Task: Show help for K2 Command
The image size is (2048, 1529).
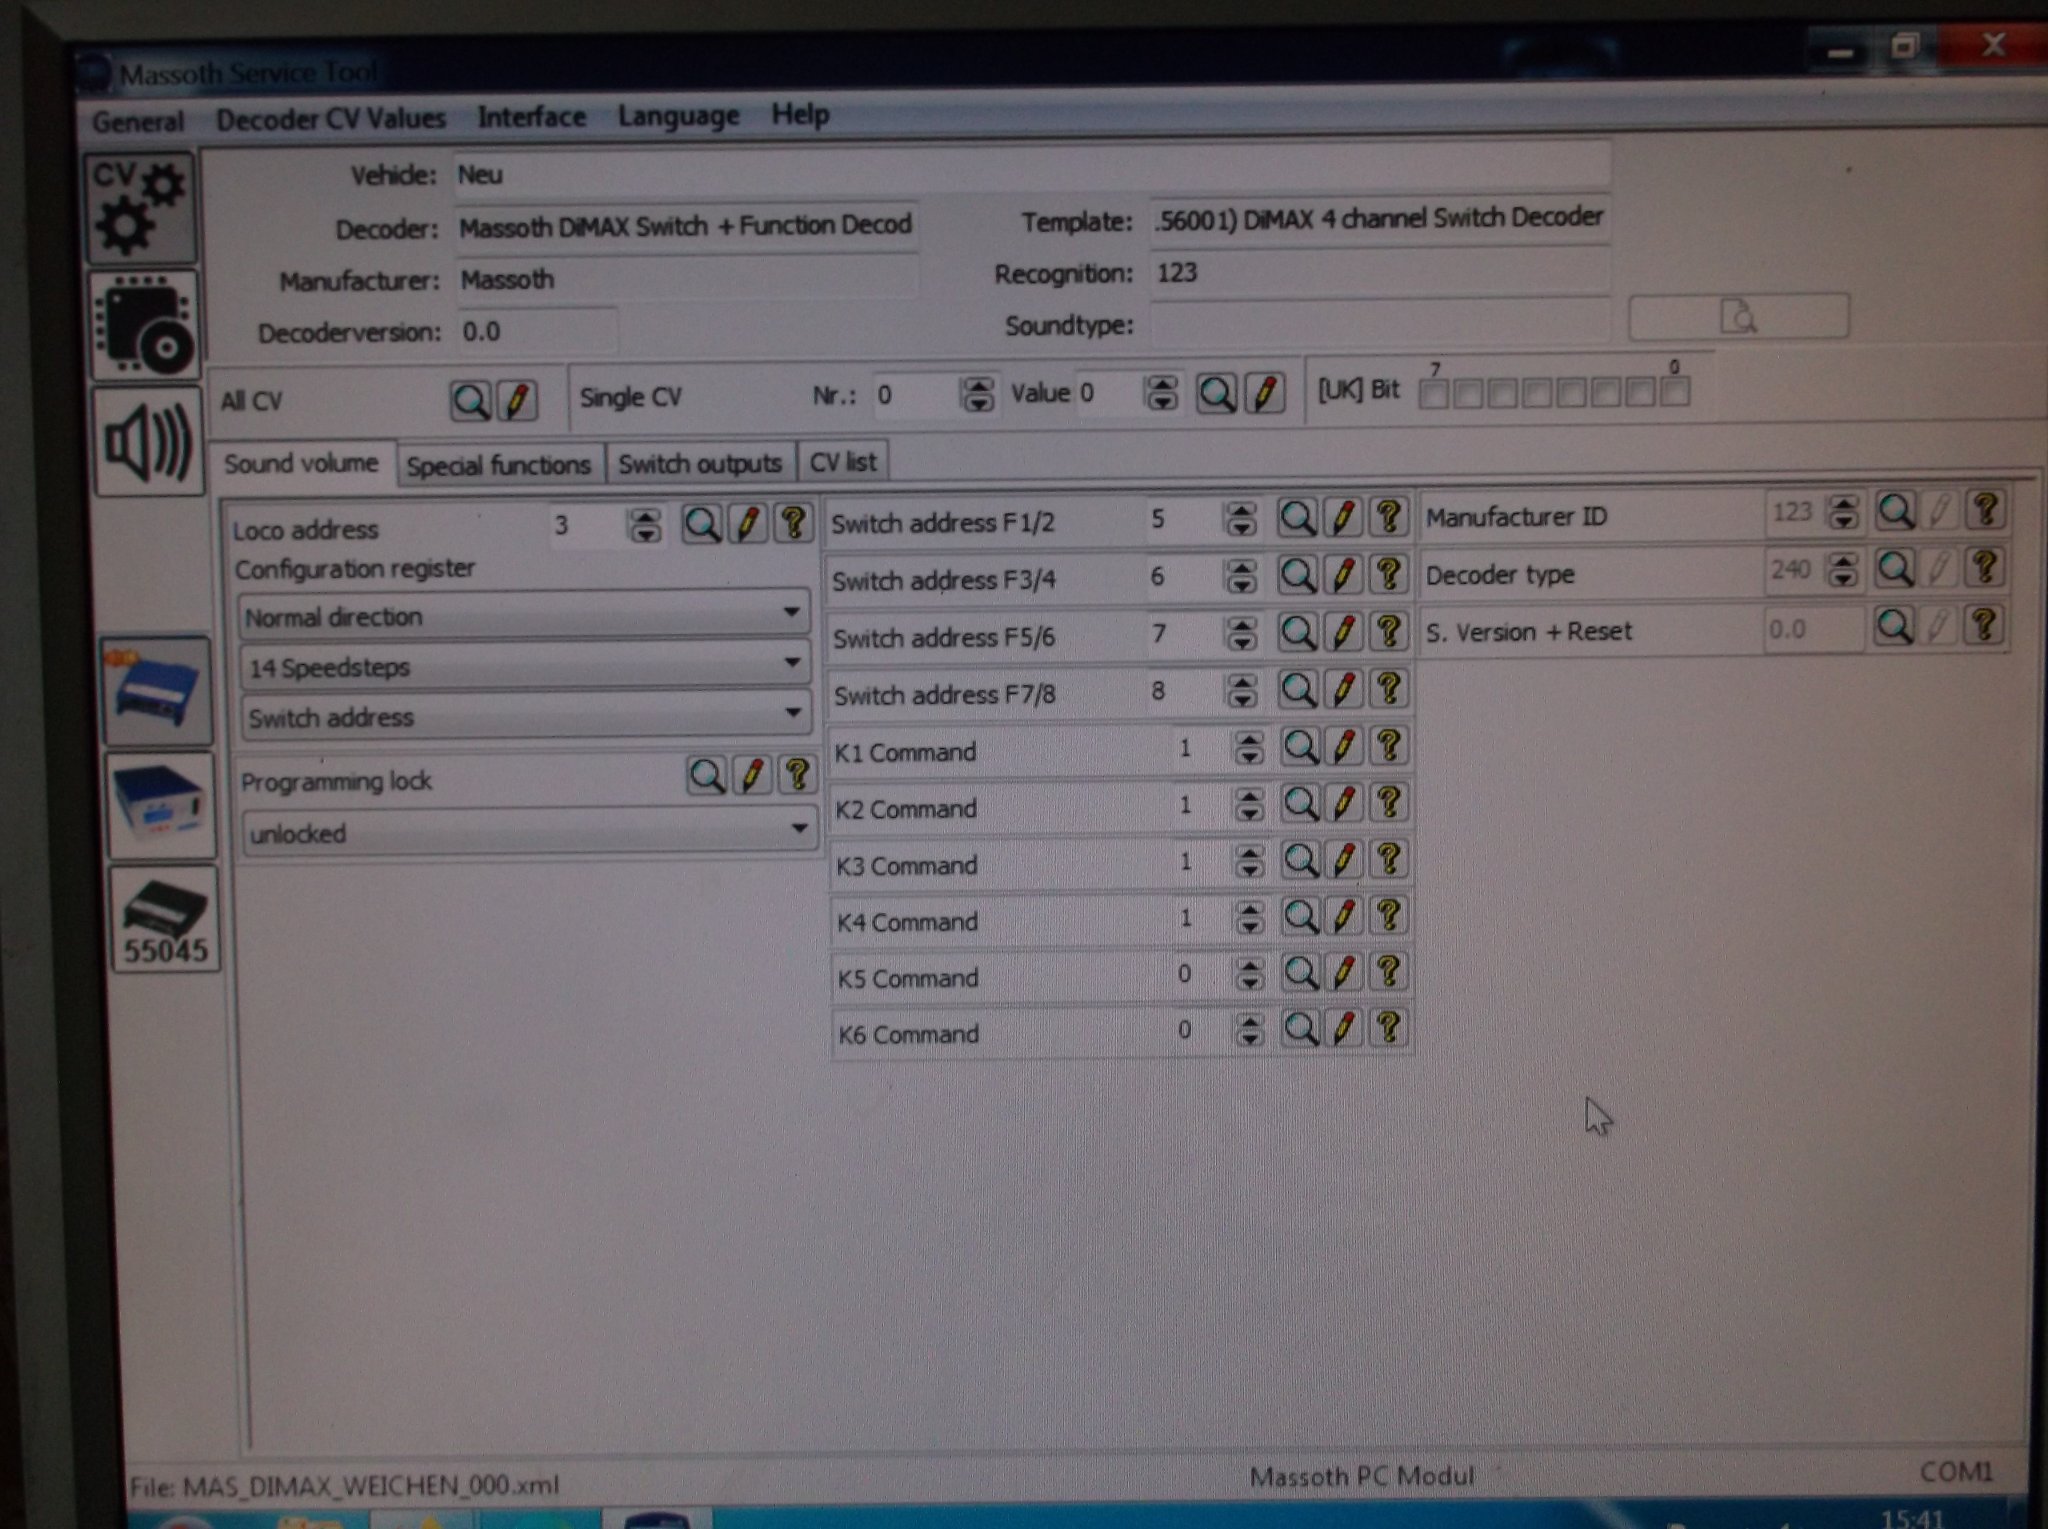Action: pos(1389,803)
